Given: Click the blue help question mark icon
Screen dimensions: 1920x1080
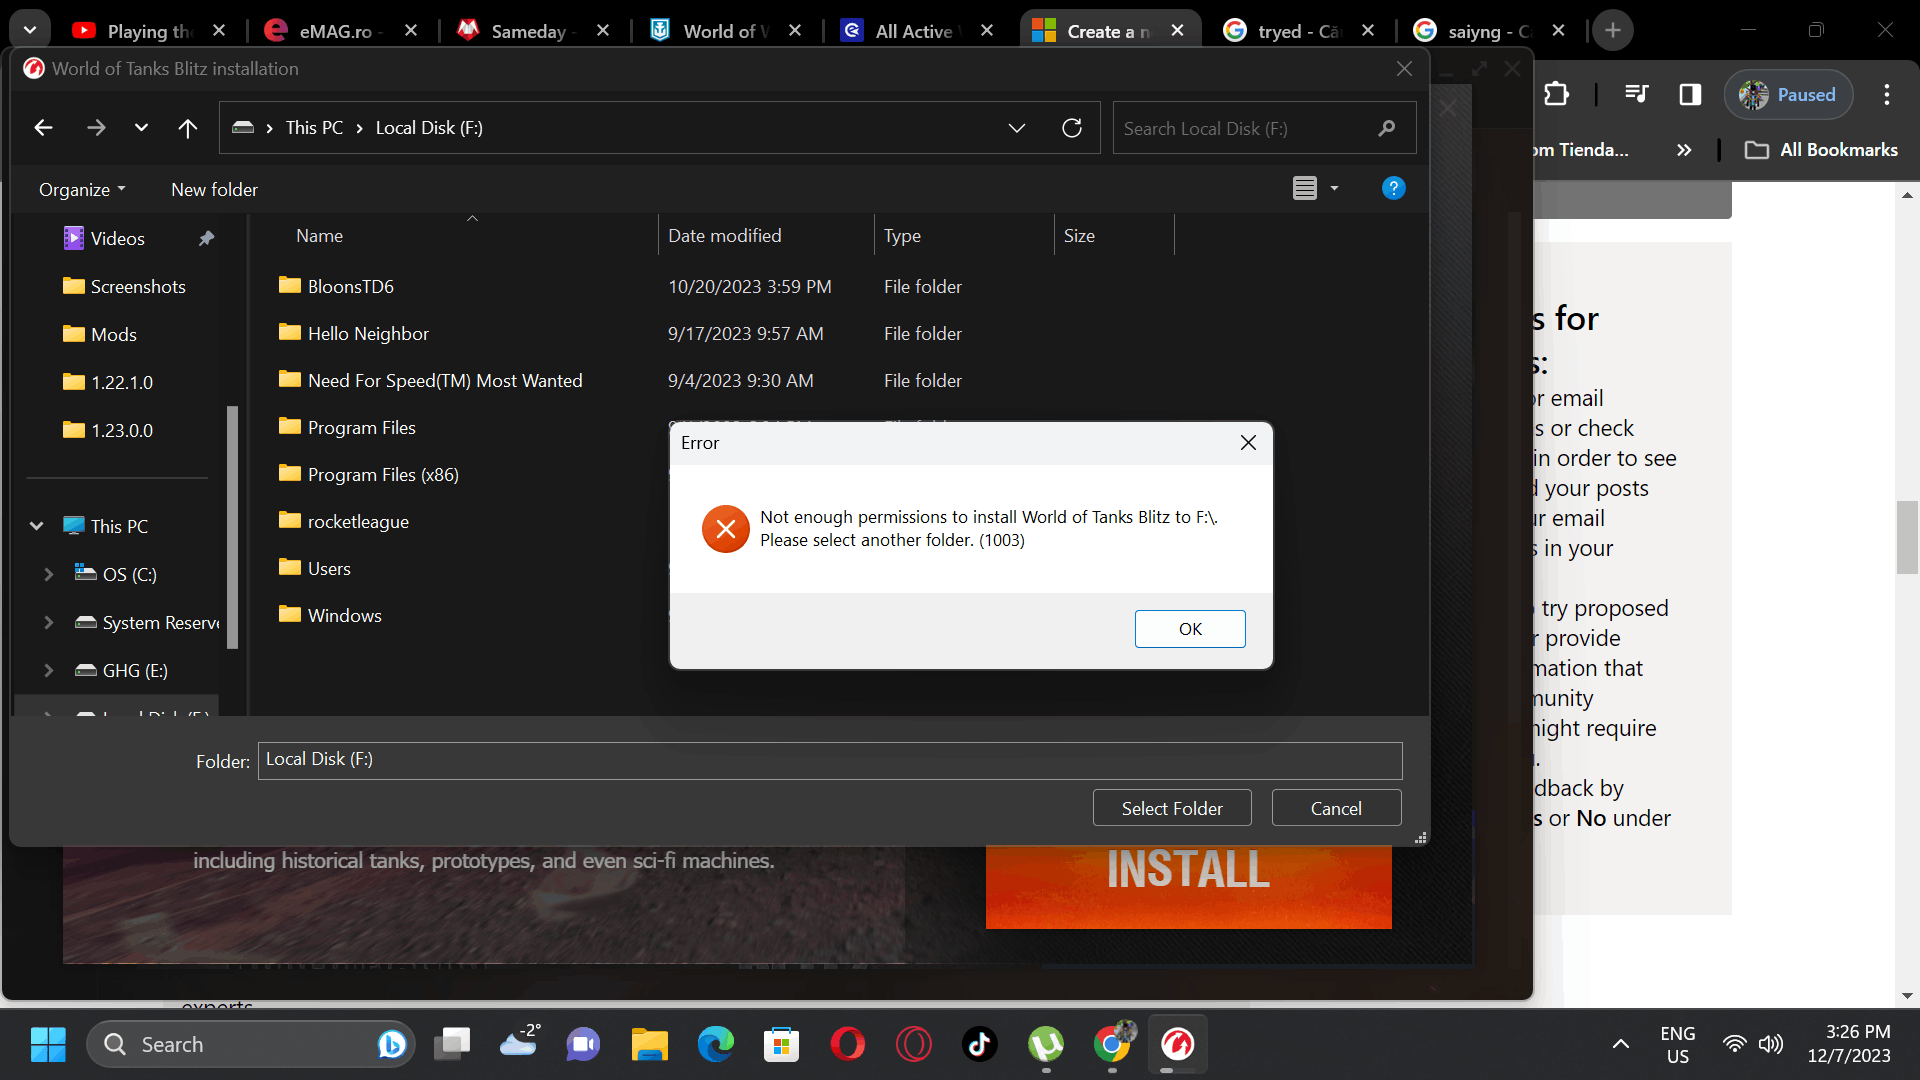Looking at the screenshot, I should click(1393, 188).
